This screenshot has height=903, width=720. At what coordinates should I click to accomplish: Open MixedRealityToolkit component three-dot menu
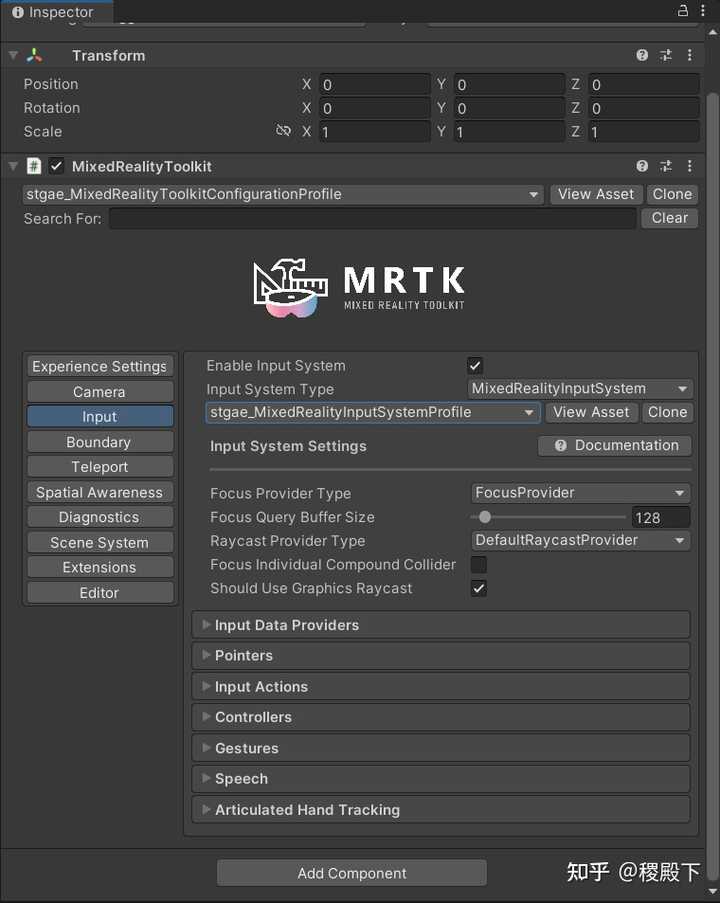[x=689, y=166]
